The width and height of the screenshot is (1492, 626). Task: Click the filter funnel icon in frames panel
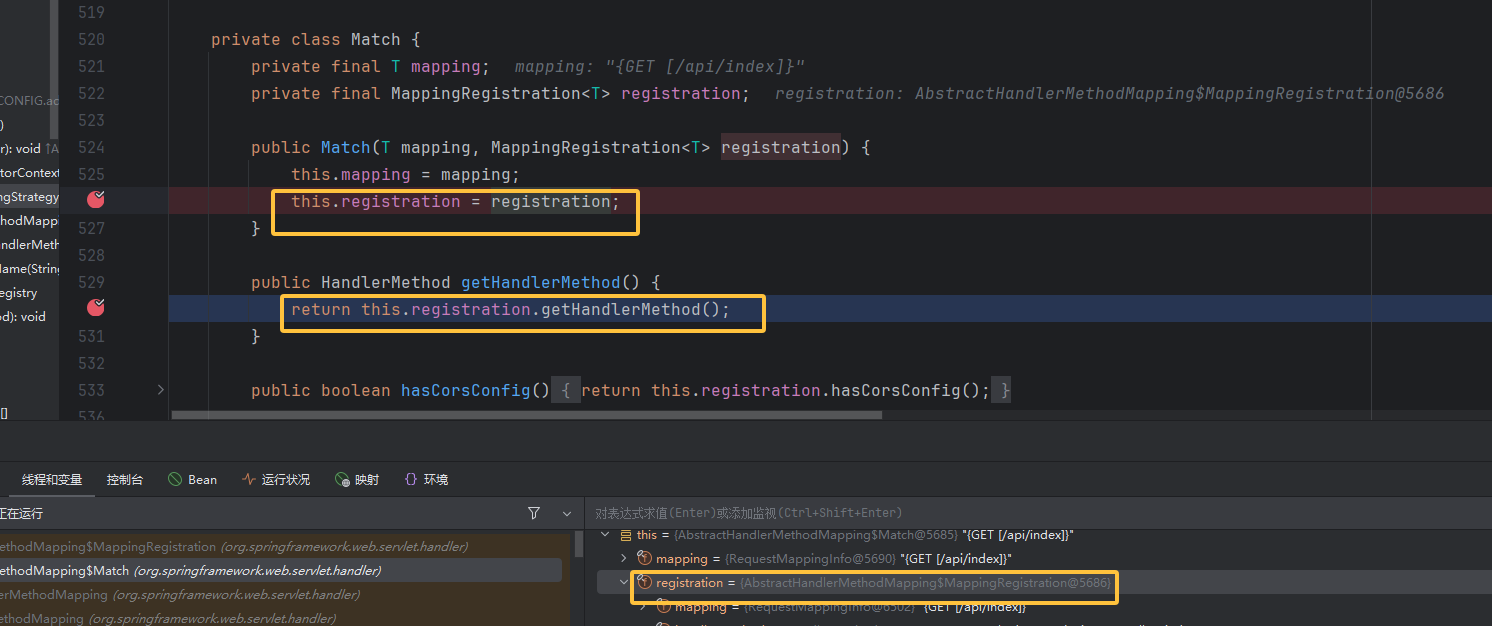[534, 513]
